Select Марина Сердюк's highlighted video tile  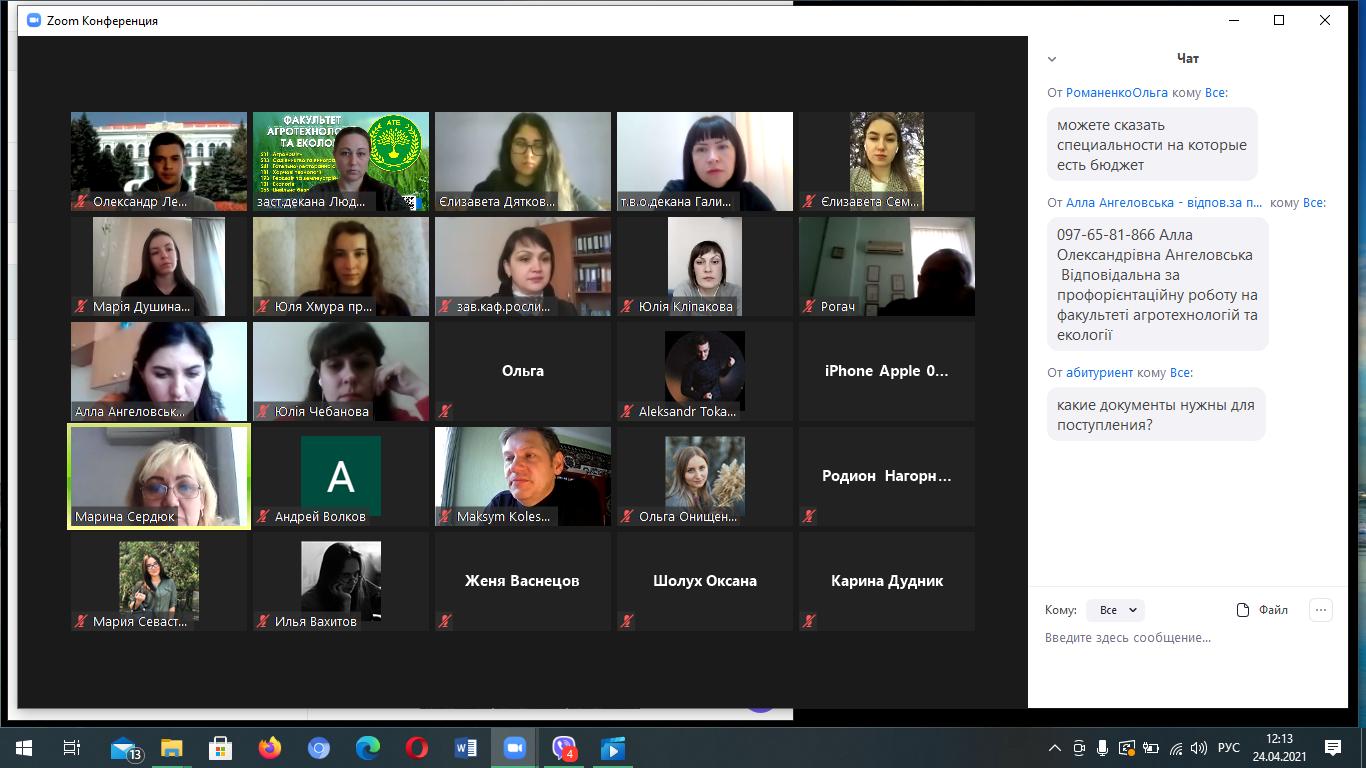[159, 477]
